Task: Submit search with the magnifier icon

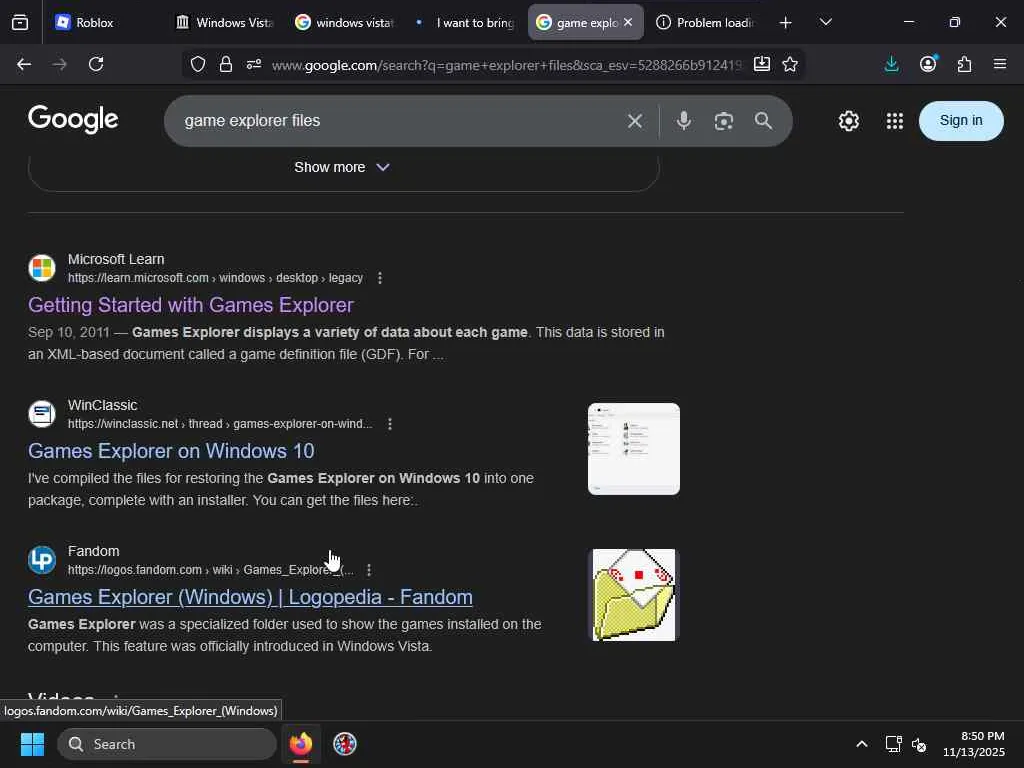Action: (763, 121)
